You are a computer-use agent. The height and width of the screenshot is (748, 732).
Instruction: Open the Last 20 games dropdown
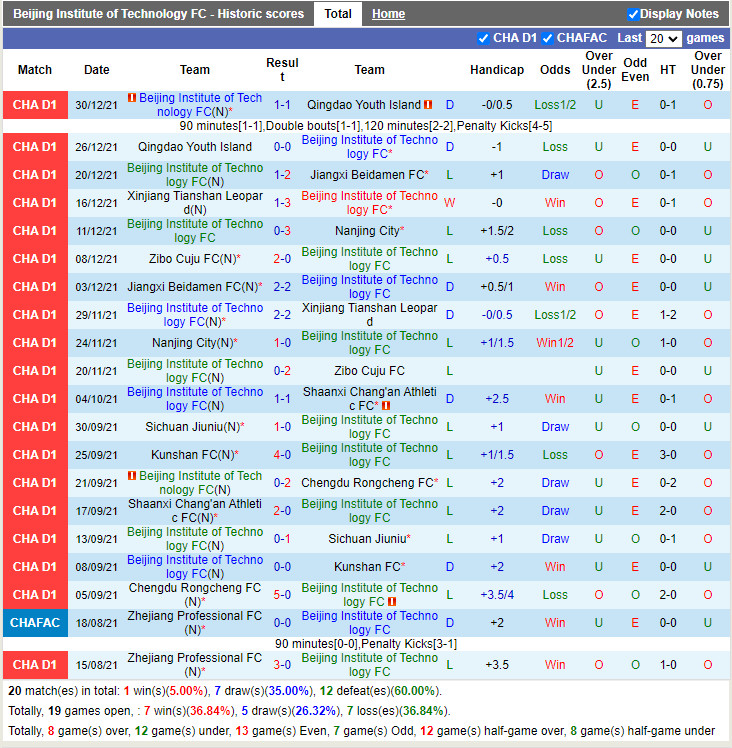click(663, 38)
